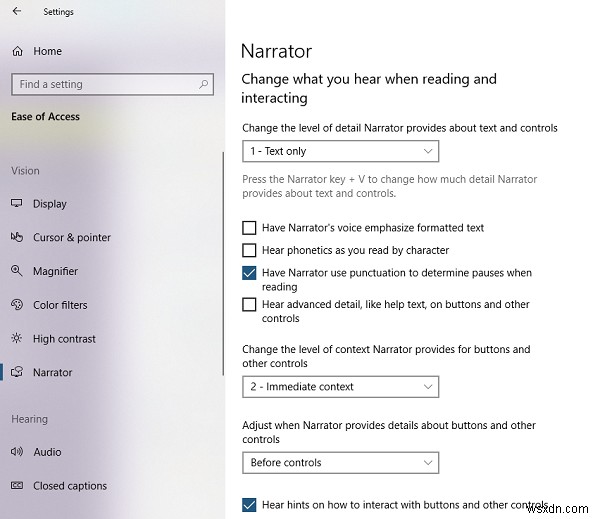Click the search magnifier icon
Image resolution: width=600 pixels, height=519 pixels.
pos(204,84)
